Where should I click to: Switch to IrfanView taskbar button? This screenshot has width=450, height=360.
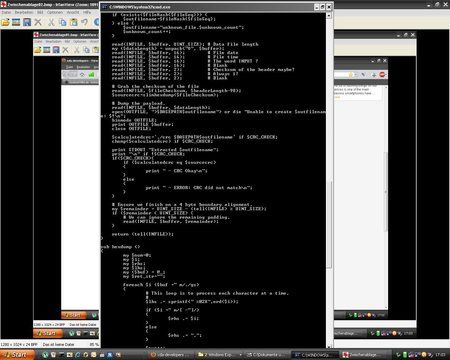coord(363,355)
